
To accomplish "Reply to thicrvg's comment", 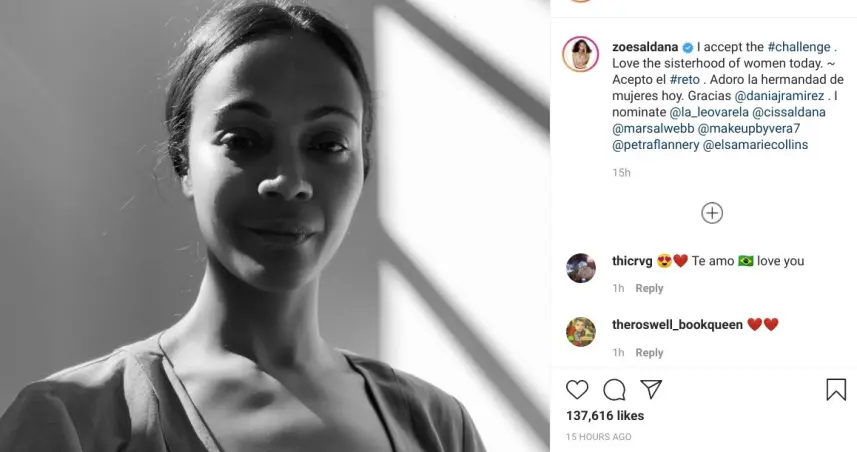I will 649,288.
